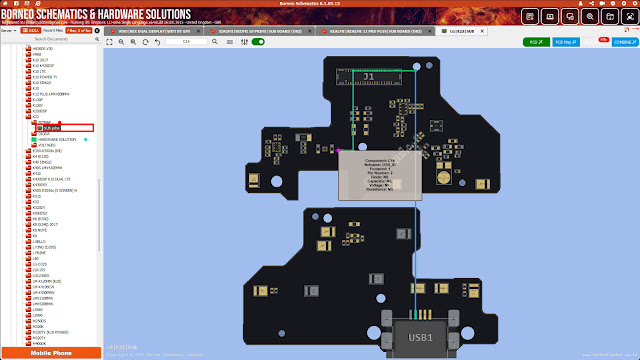Viewport: 640px width, 360px height.
Task: Click the header folder icon
Action: pyautogui.click(x=610, y=17)
